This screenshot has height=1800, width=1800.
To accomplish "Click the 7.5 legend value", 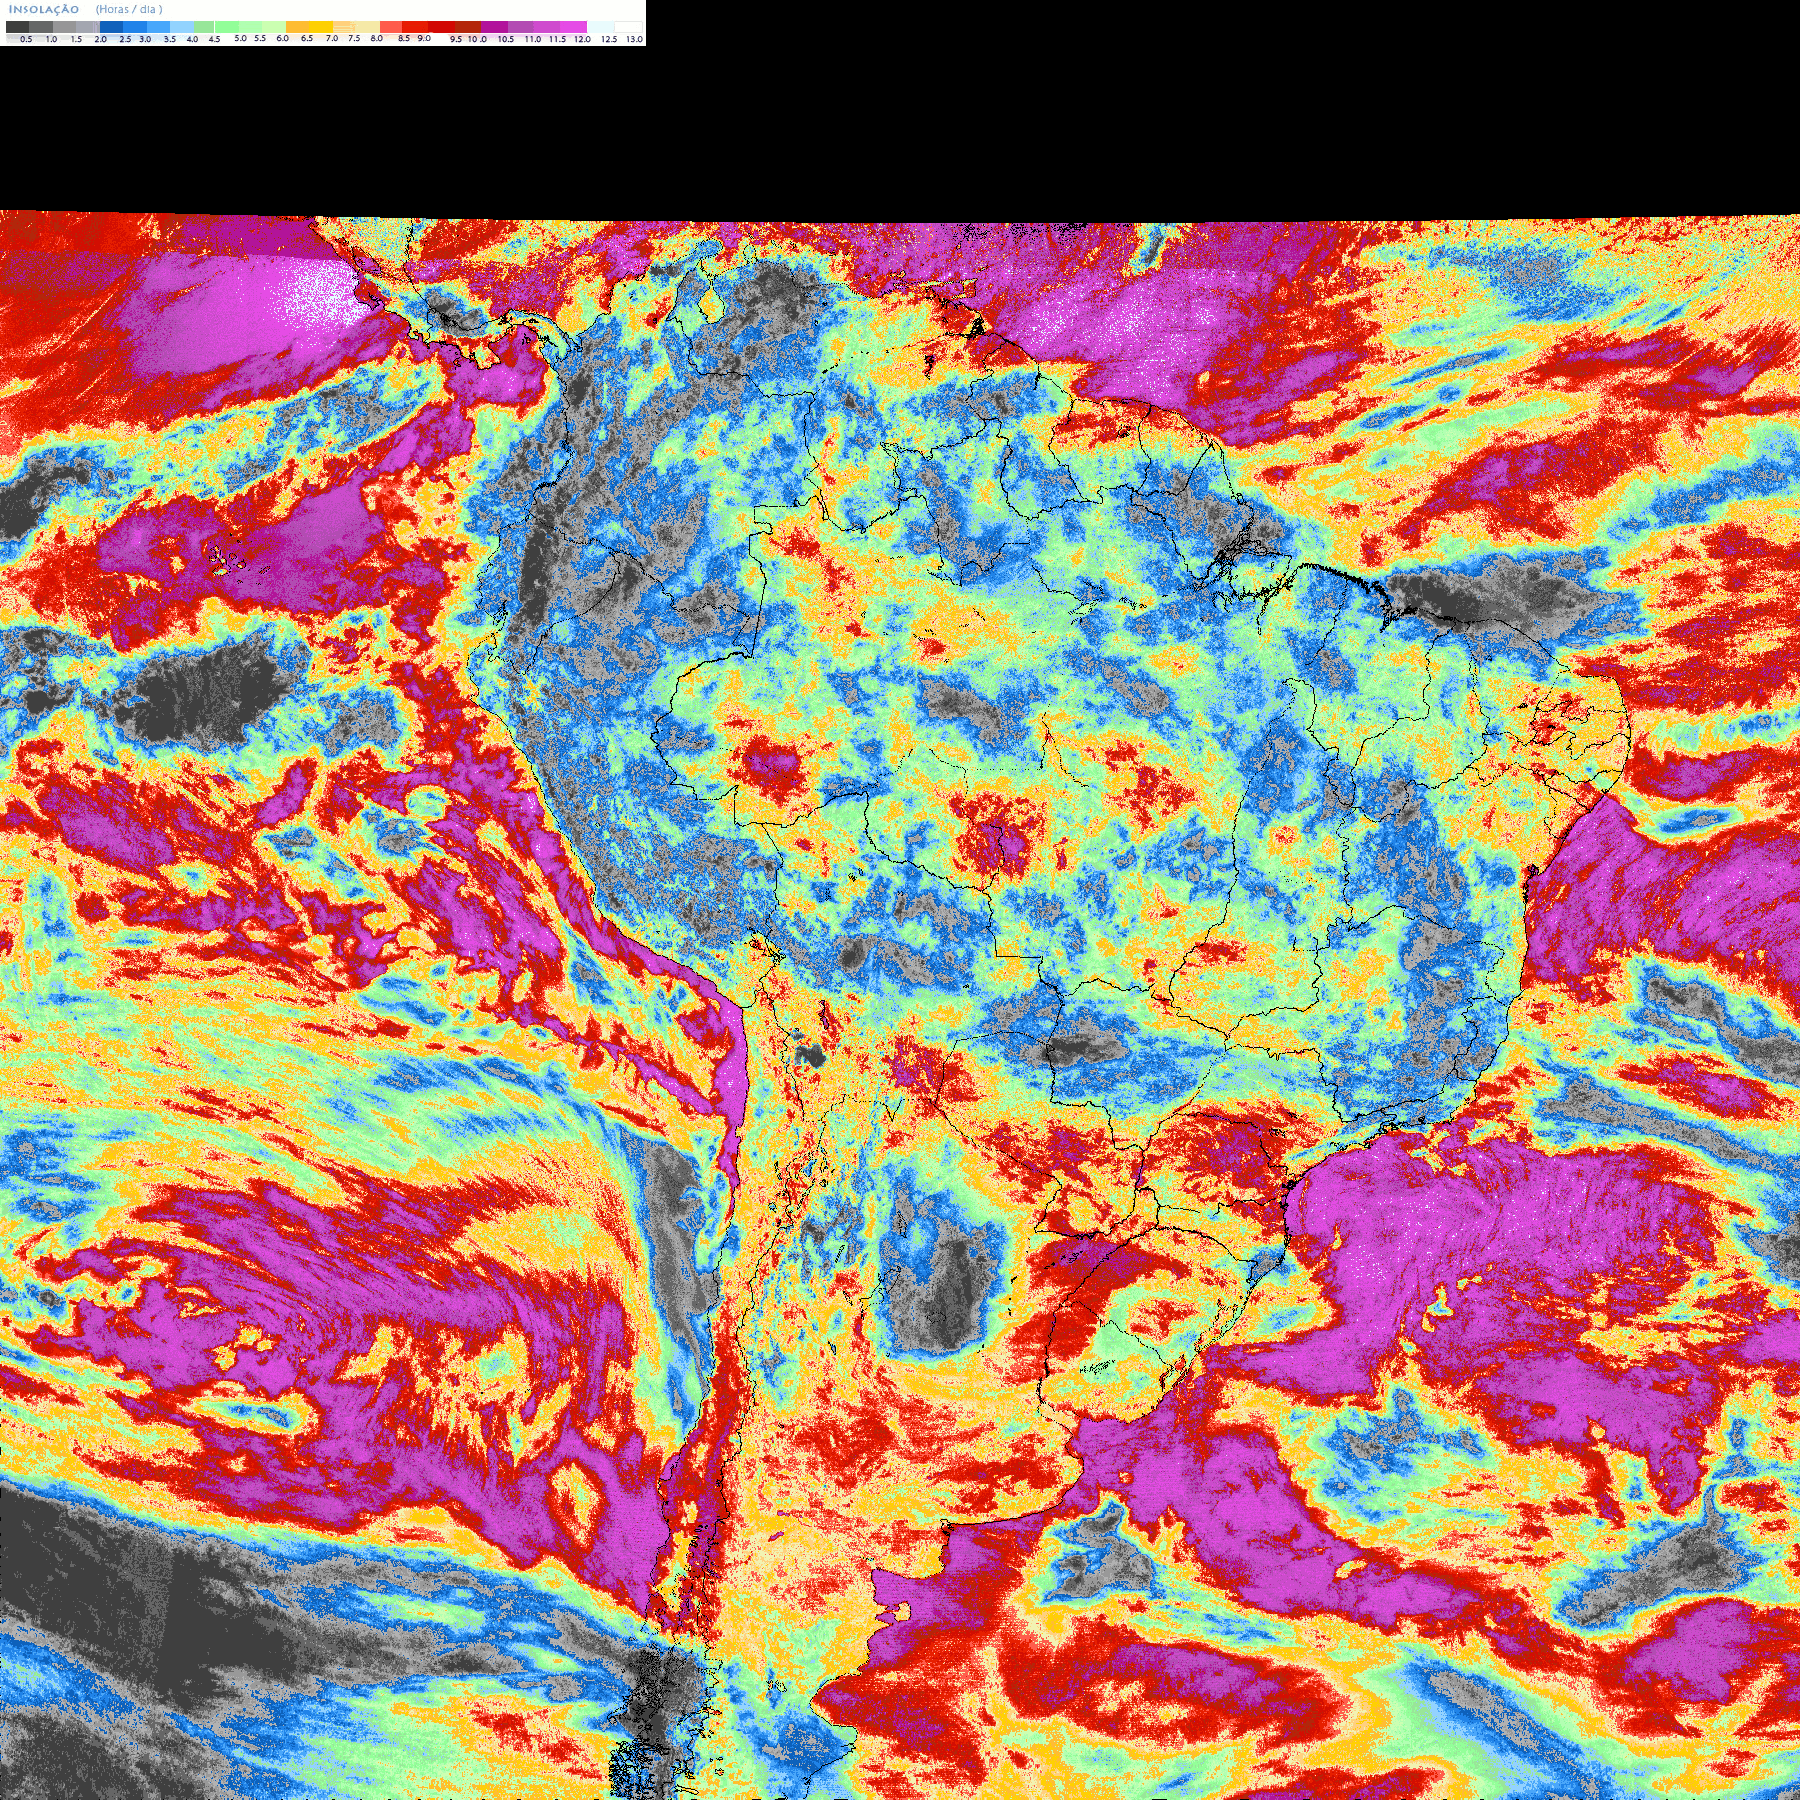I will tap(354, 38).
